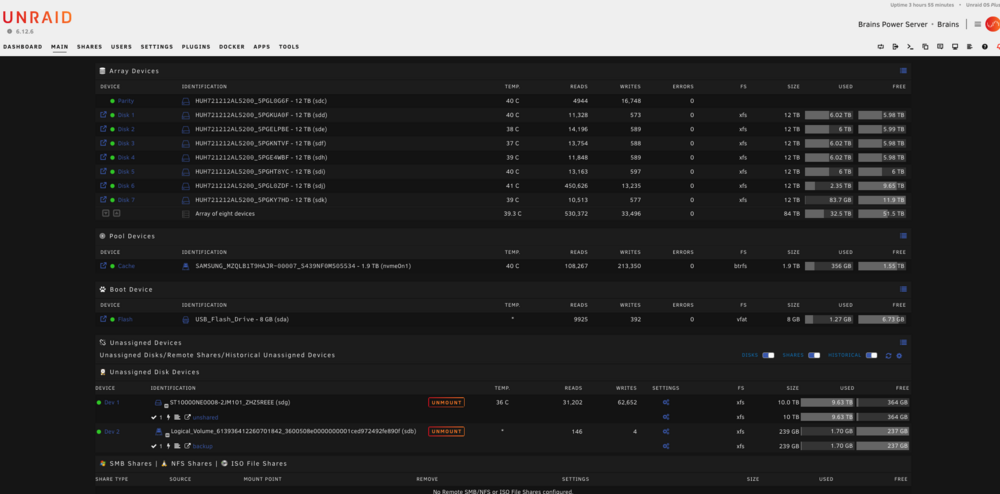1000x494 pixels.
Task: Open the Dev 1 device link
Action: pos(112,402)
